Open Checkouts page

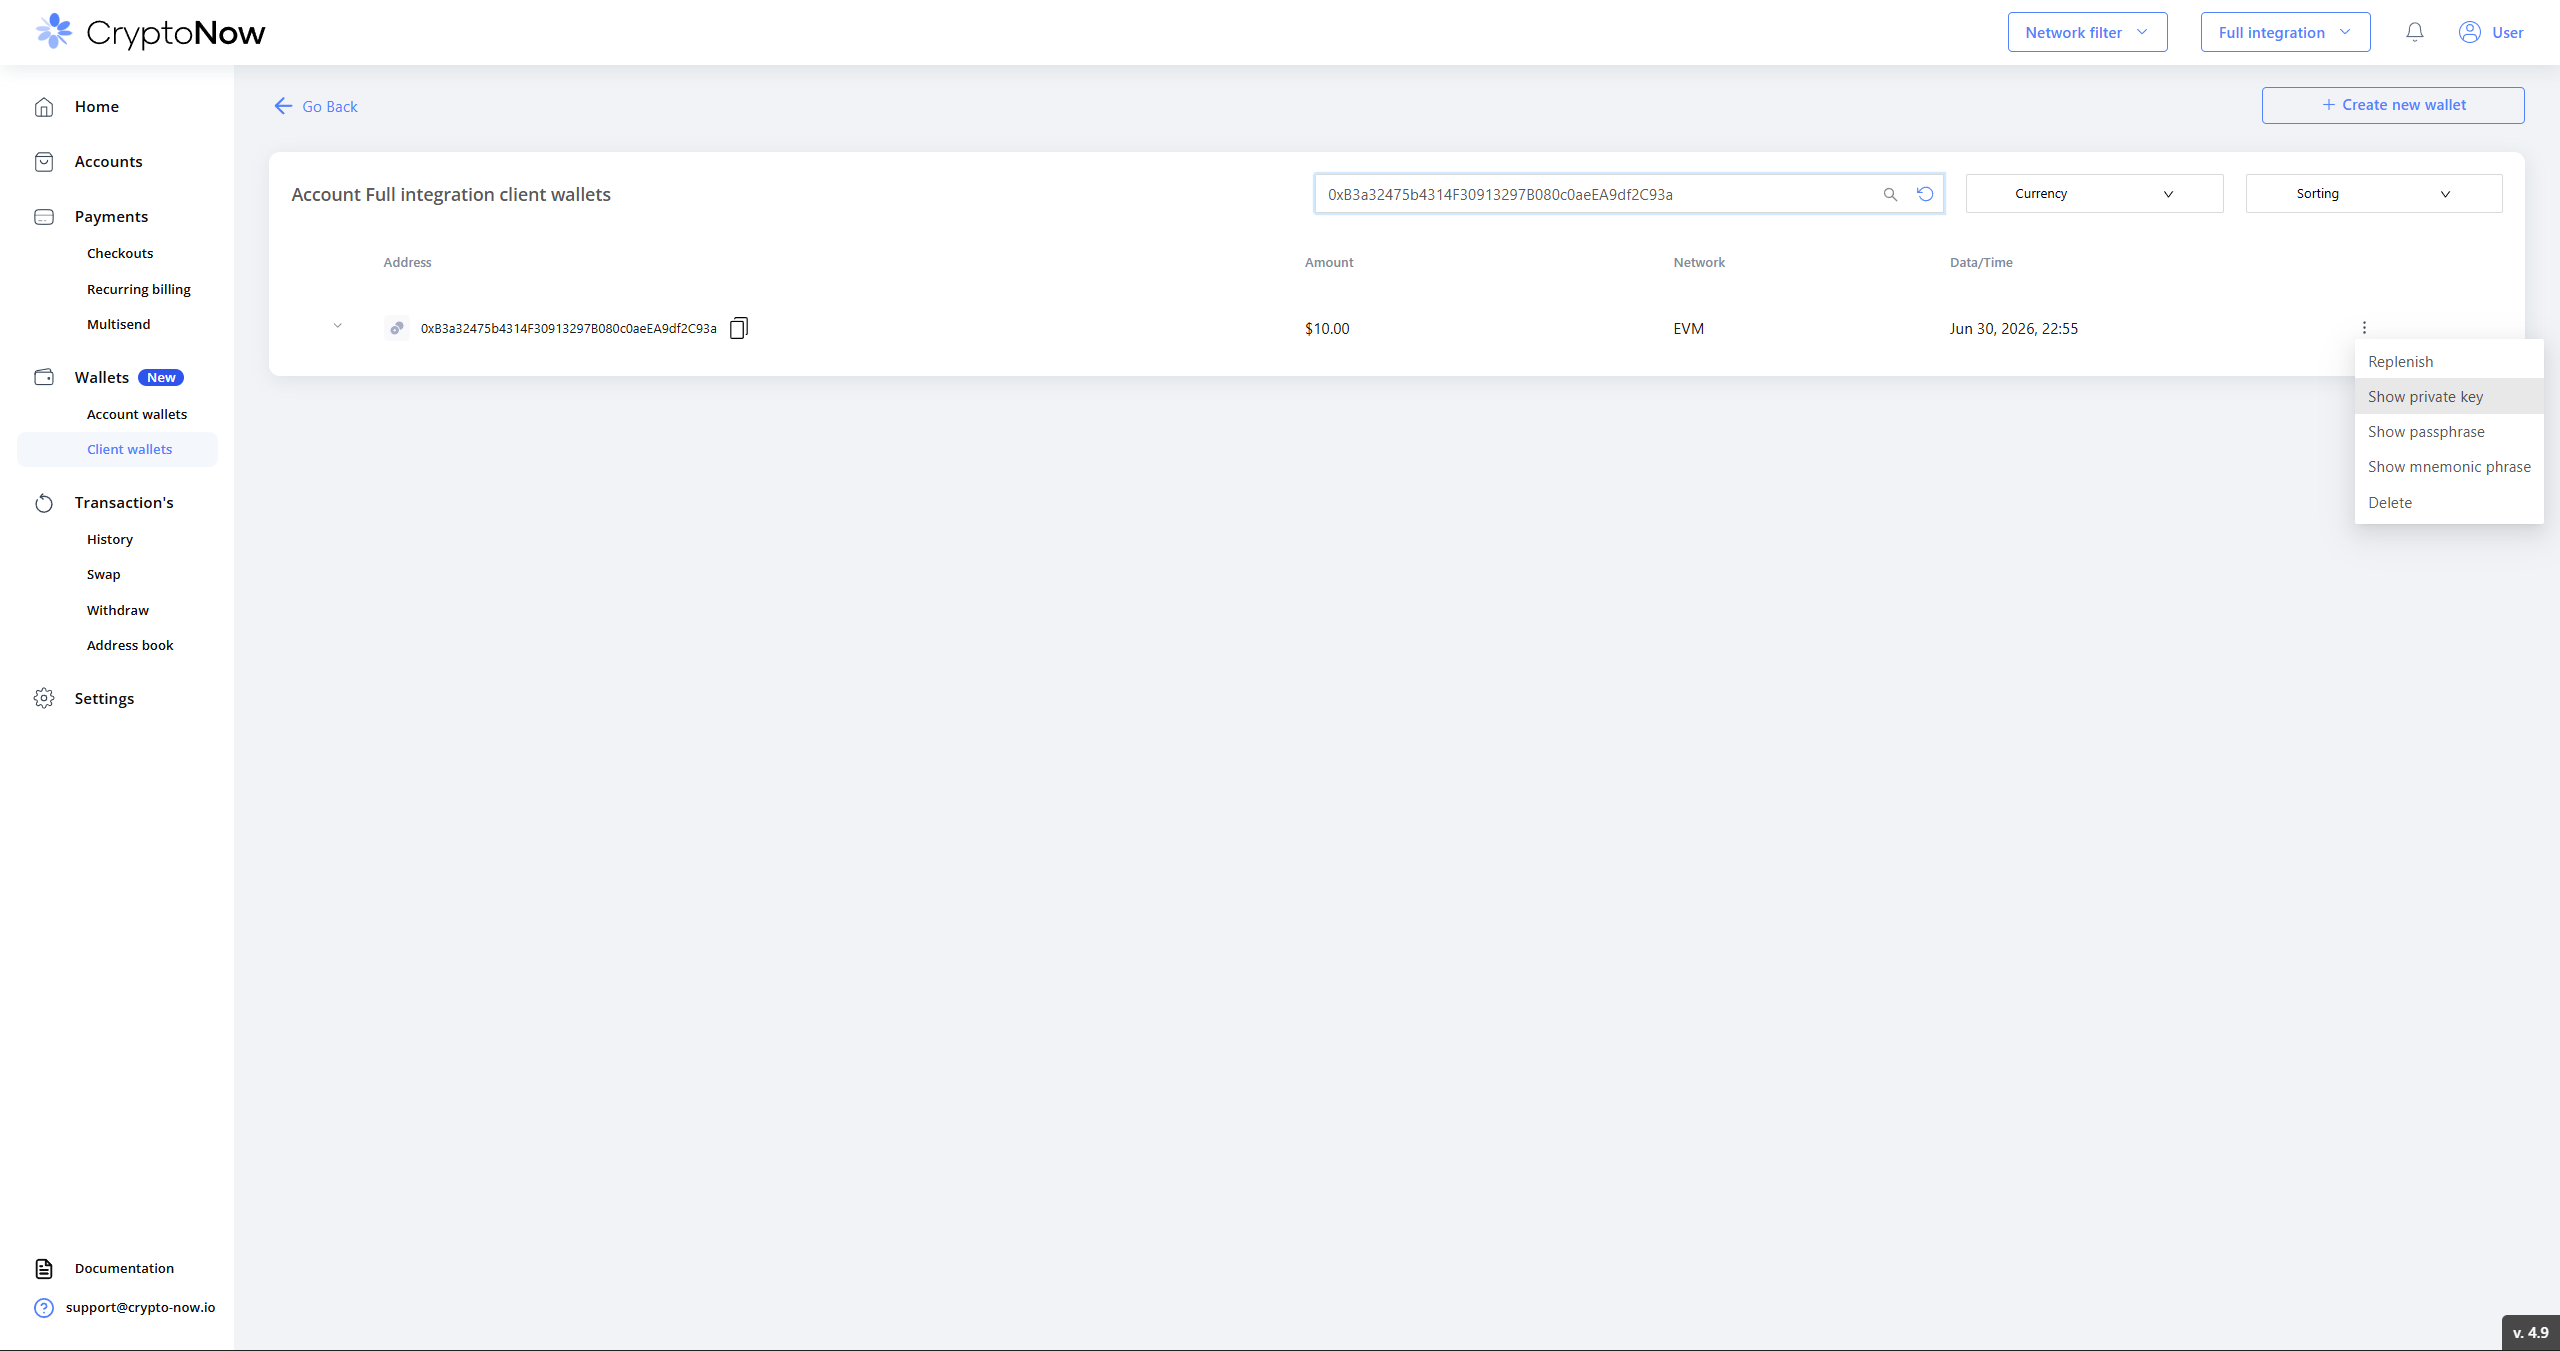(x=120, y=253)
